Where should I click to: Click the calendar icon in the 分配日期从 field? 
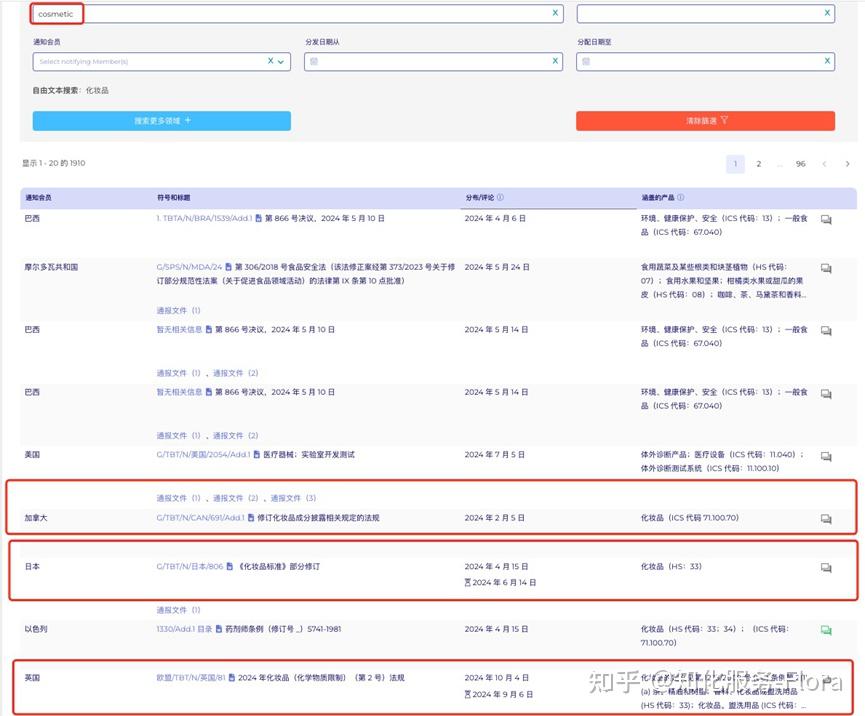pos(312,61)
